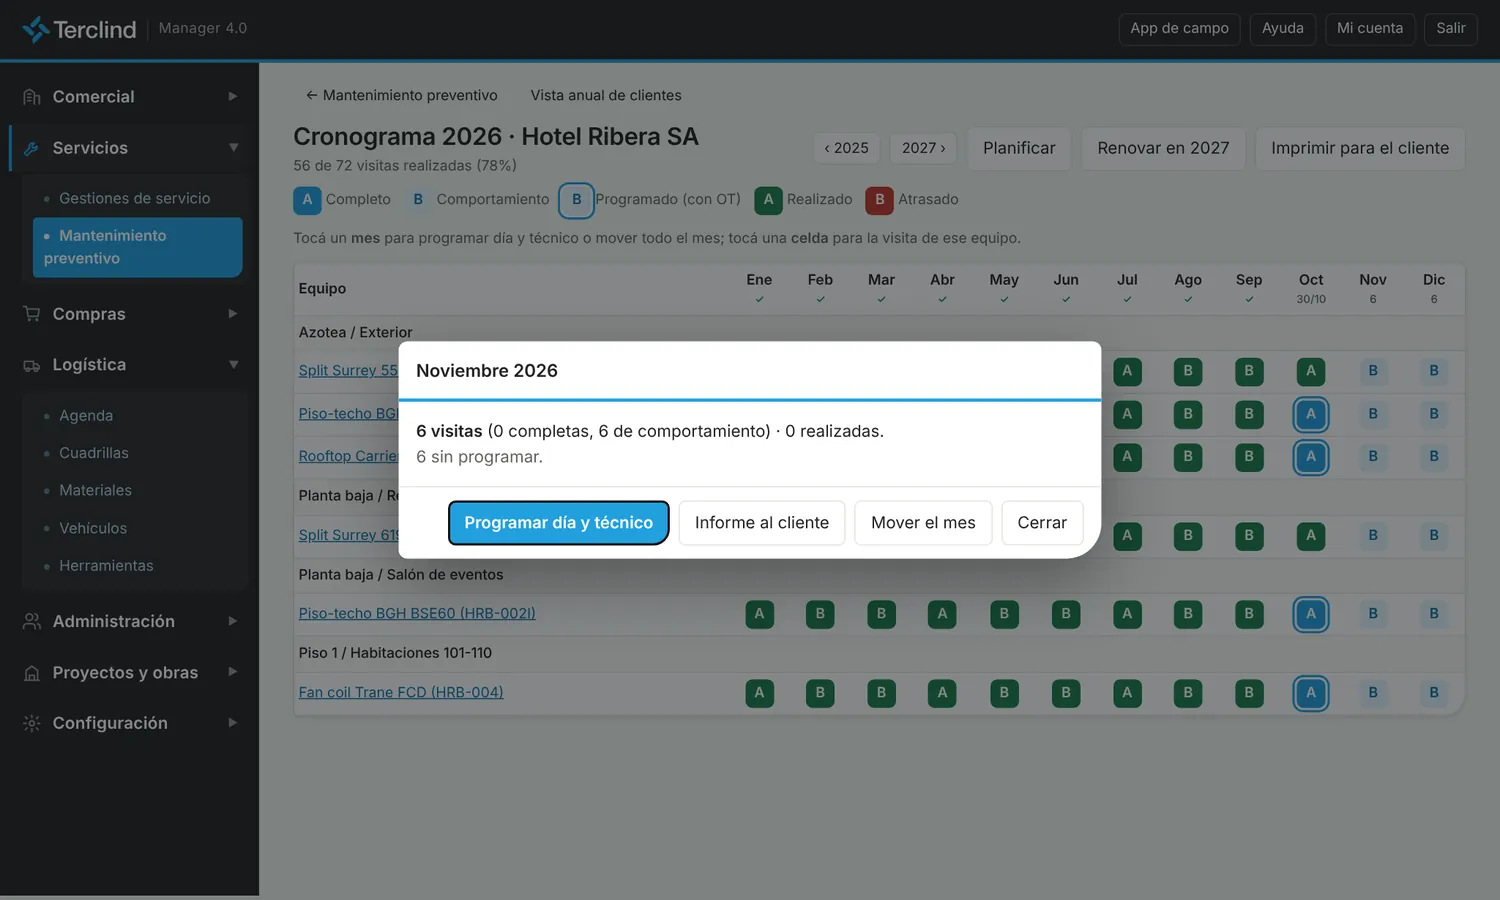This screenshot has width=1500, height=900.
Task: Open Mantenimiento preventivo menu item
Action: (137, 247)
